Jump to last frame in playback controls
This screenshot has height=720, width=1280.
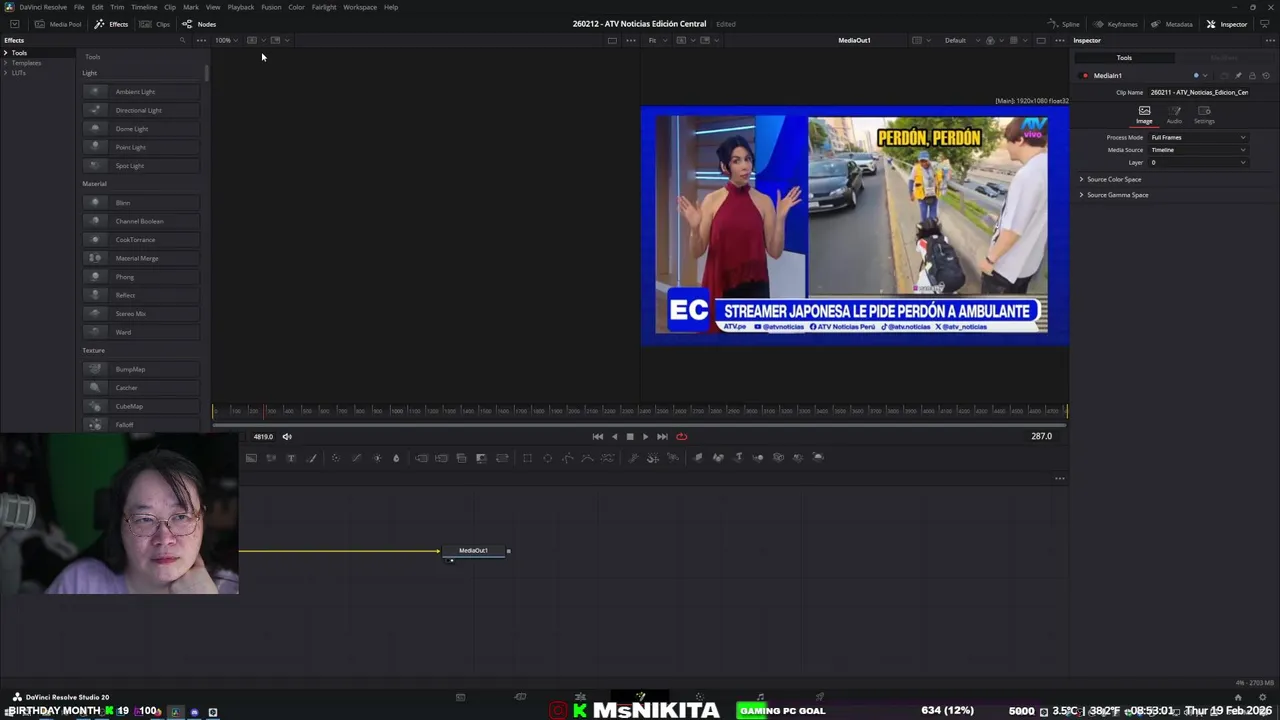click(662, 436)
